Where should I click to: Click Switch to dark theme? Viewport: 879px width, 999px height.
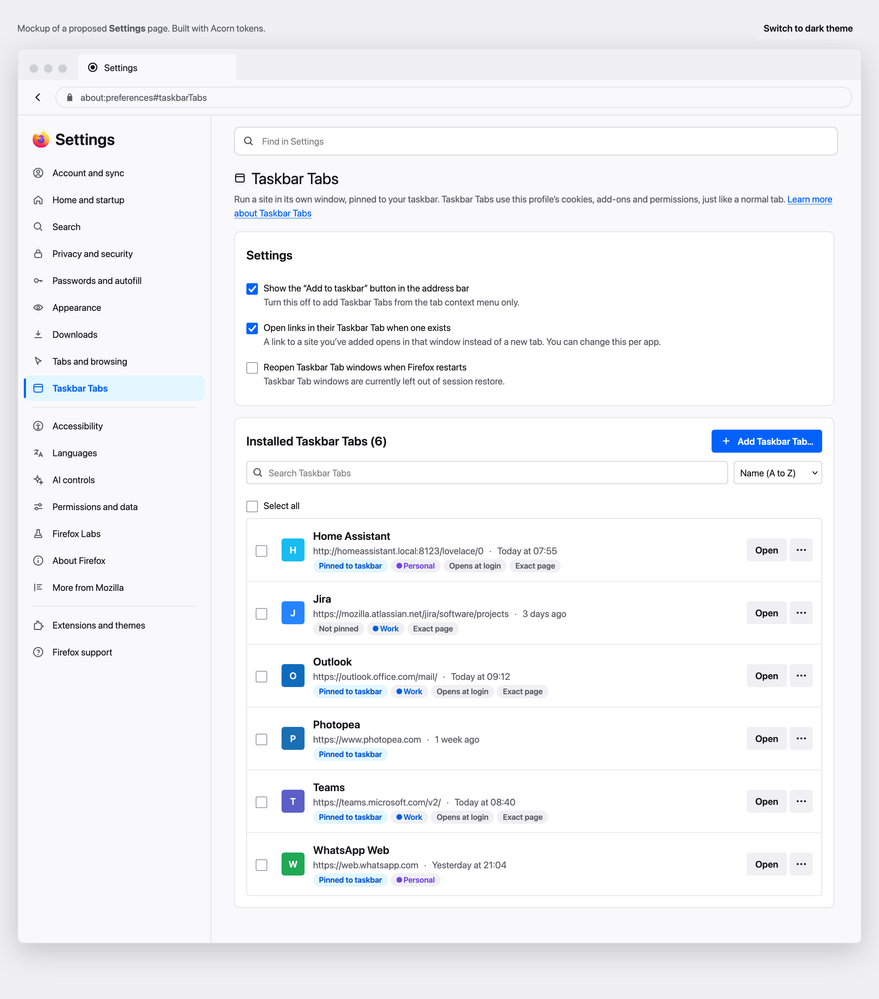point(808,29)
